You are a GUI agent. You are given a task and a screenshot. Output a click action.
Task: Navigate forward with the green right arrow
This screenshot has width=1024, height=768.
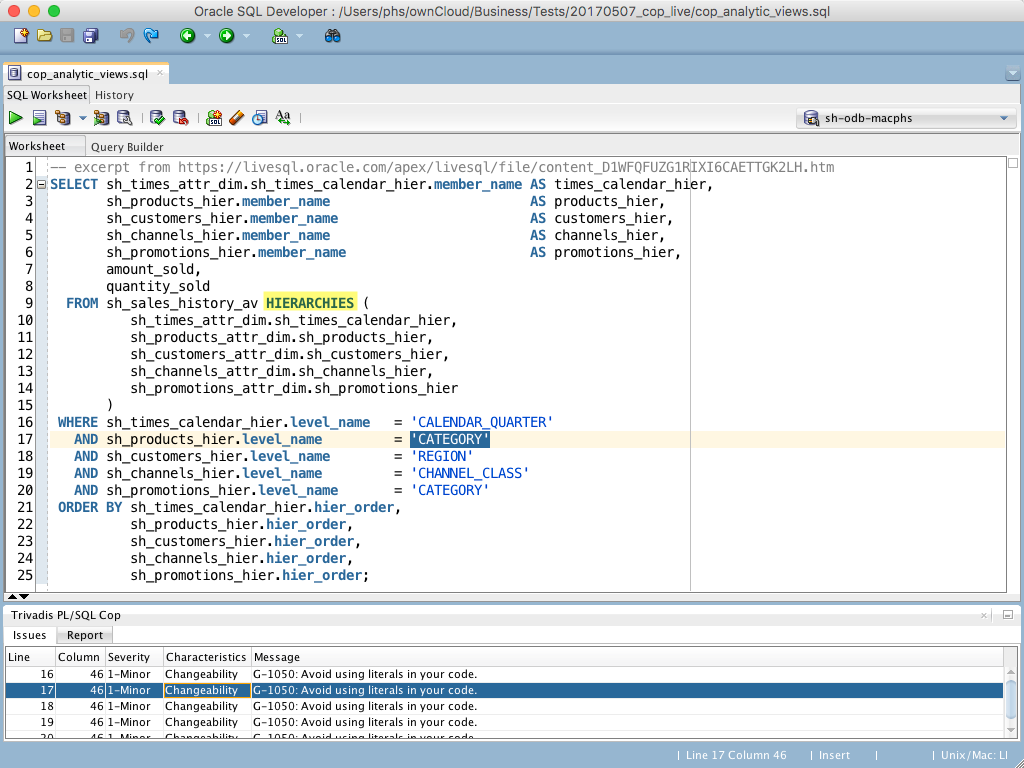[227, 36]
